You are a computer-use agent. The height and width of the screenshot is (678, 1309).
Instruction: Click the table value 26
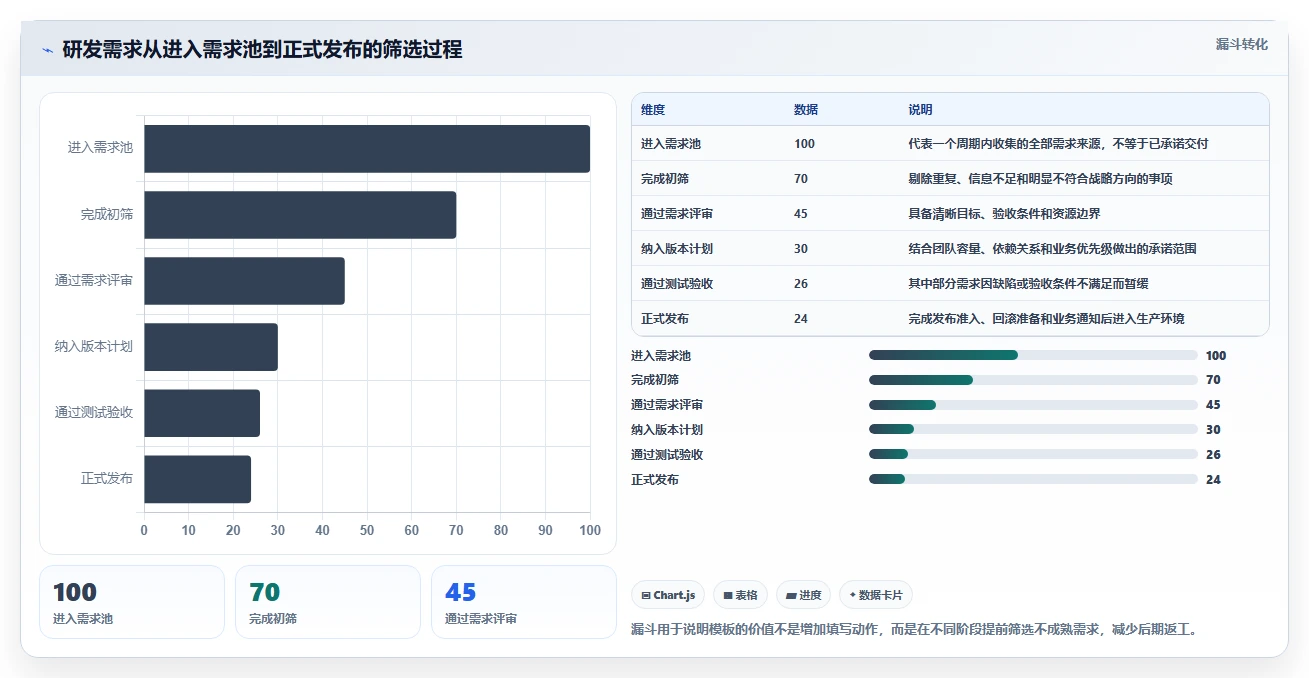[x=801, y=284]
